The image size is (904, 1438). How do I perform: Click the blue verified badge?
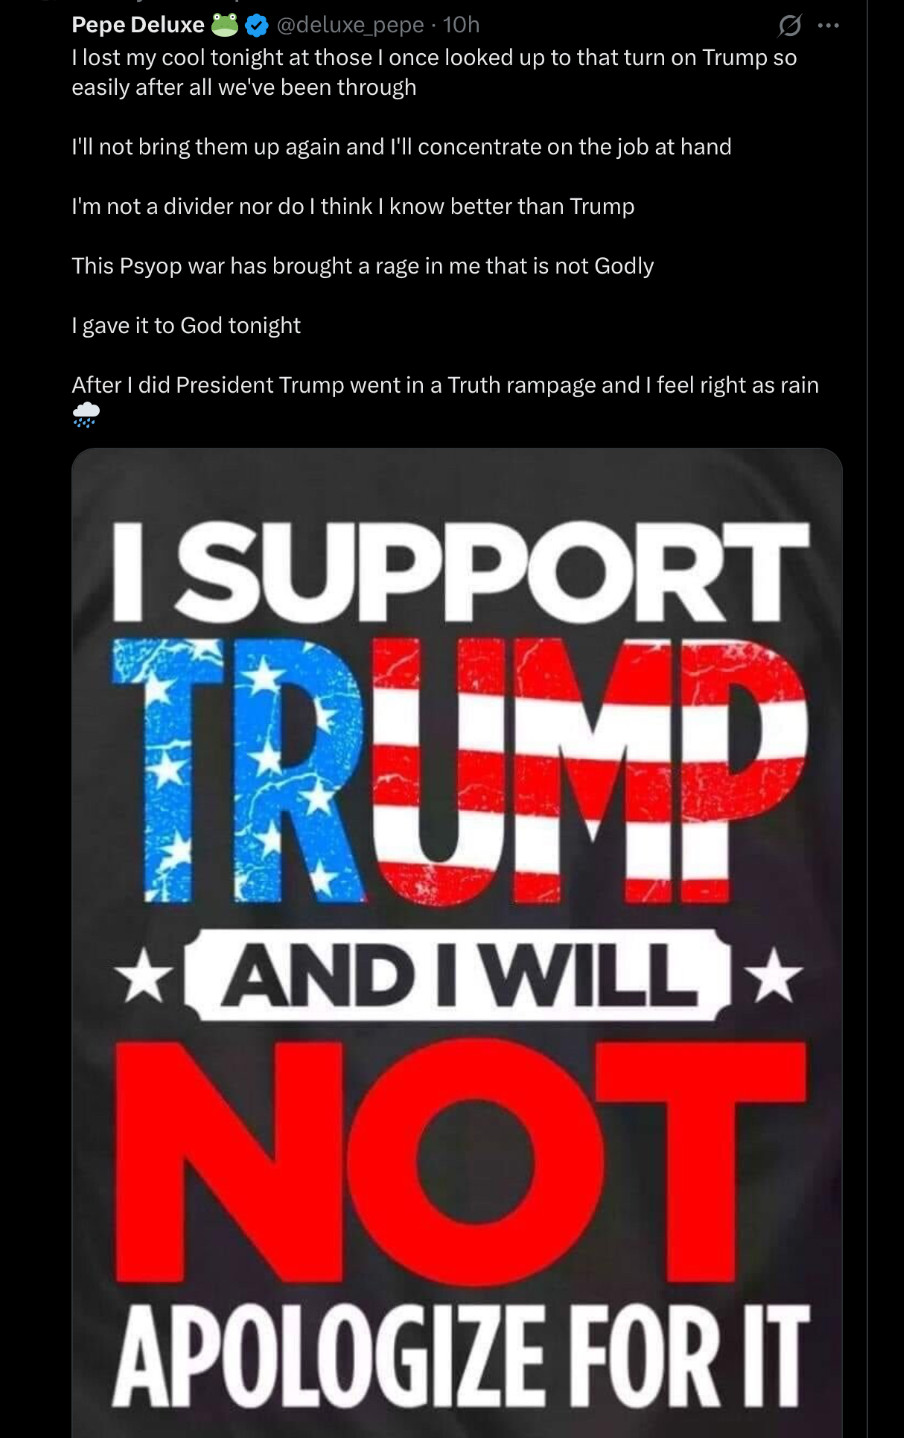pos(257,25)
